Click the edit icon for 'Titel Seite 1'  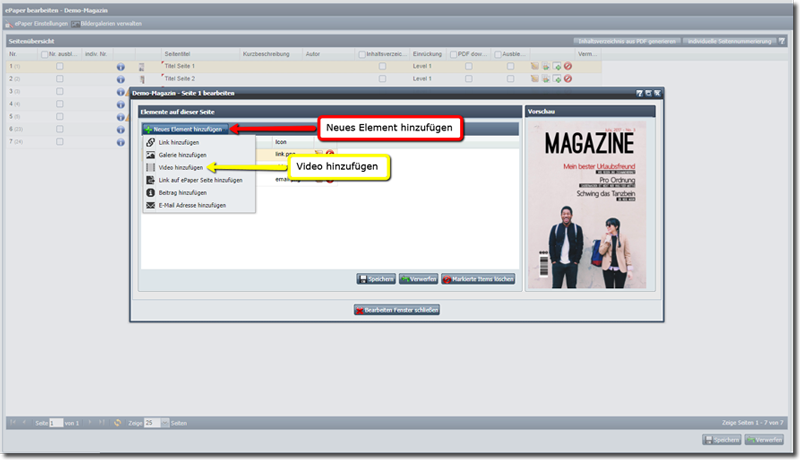pyautogui.click(x=535, y=66)
